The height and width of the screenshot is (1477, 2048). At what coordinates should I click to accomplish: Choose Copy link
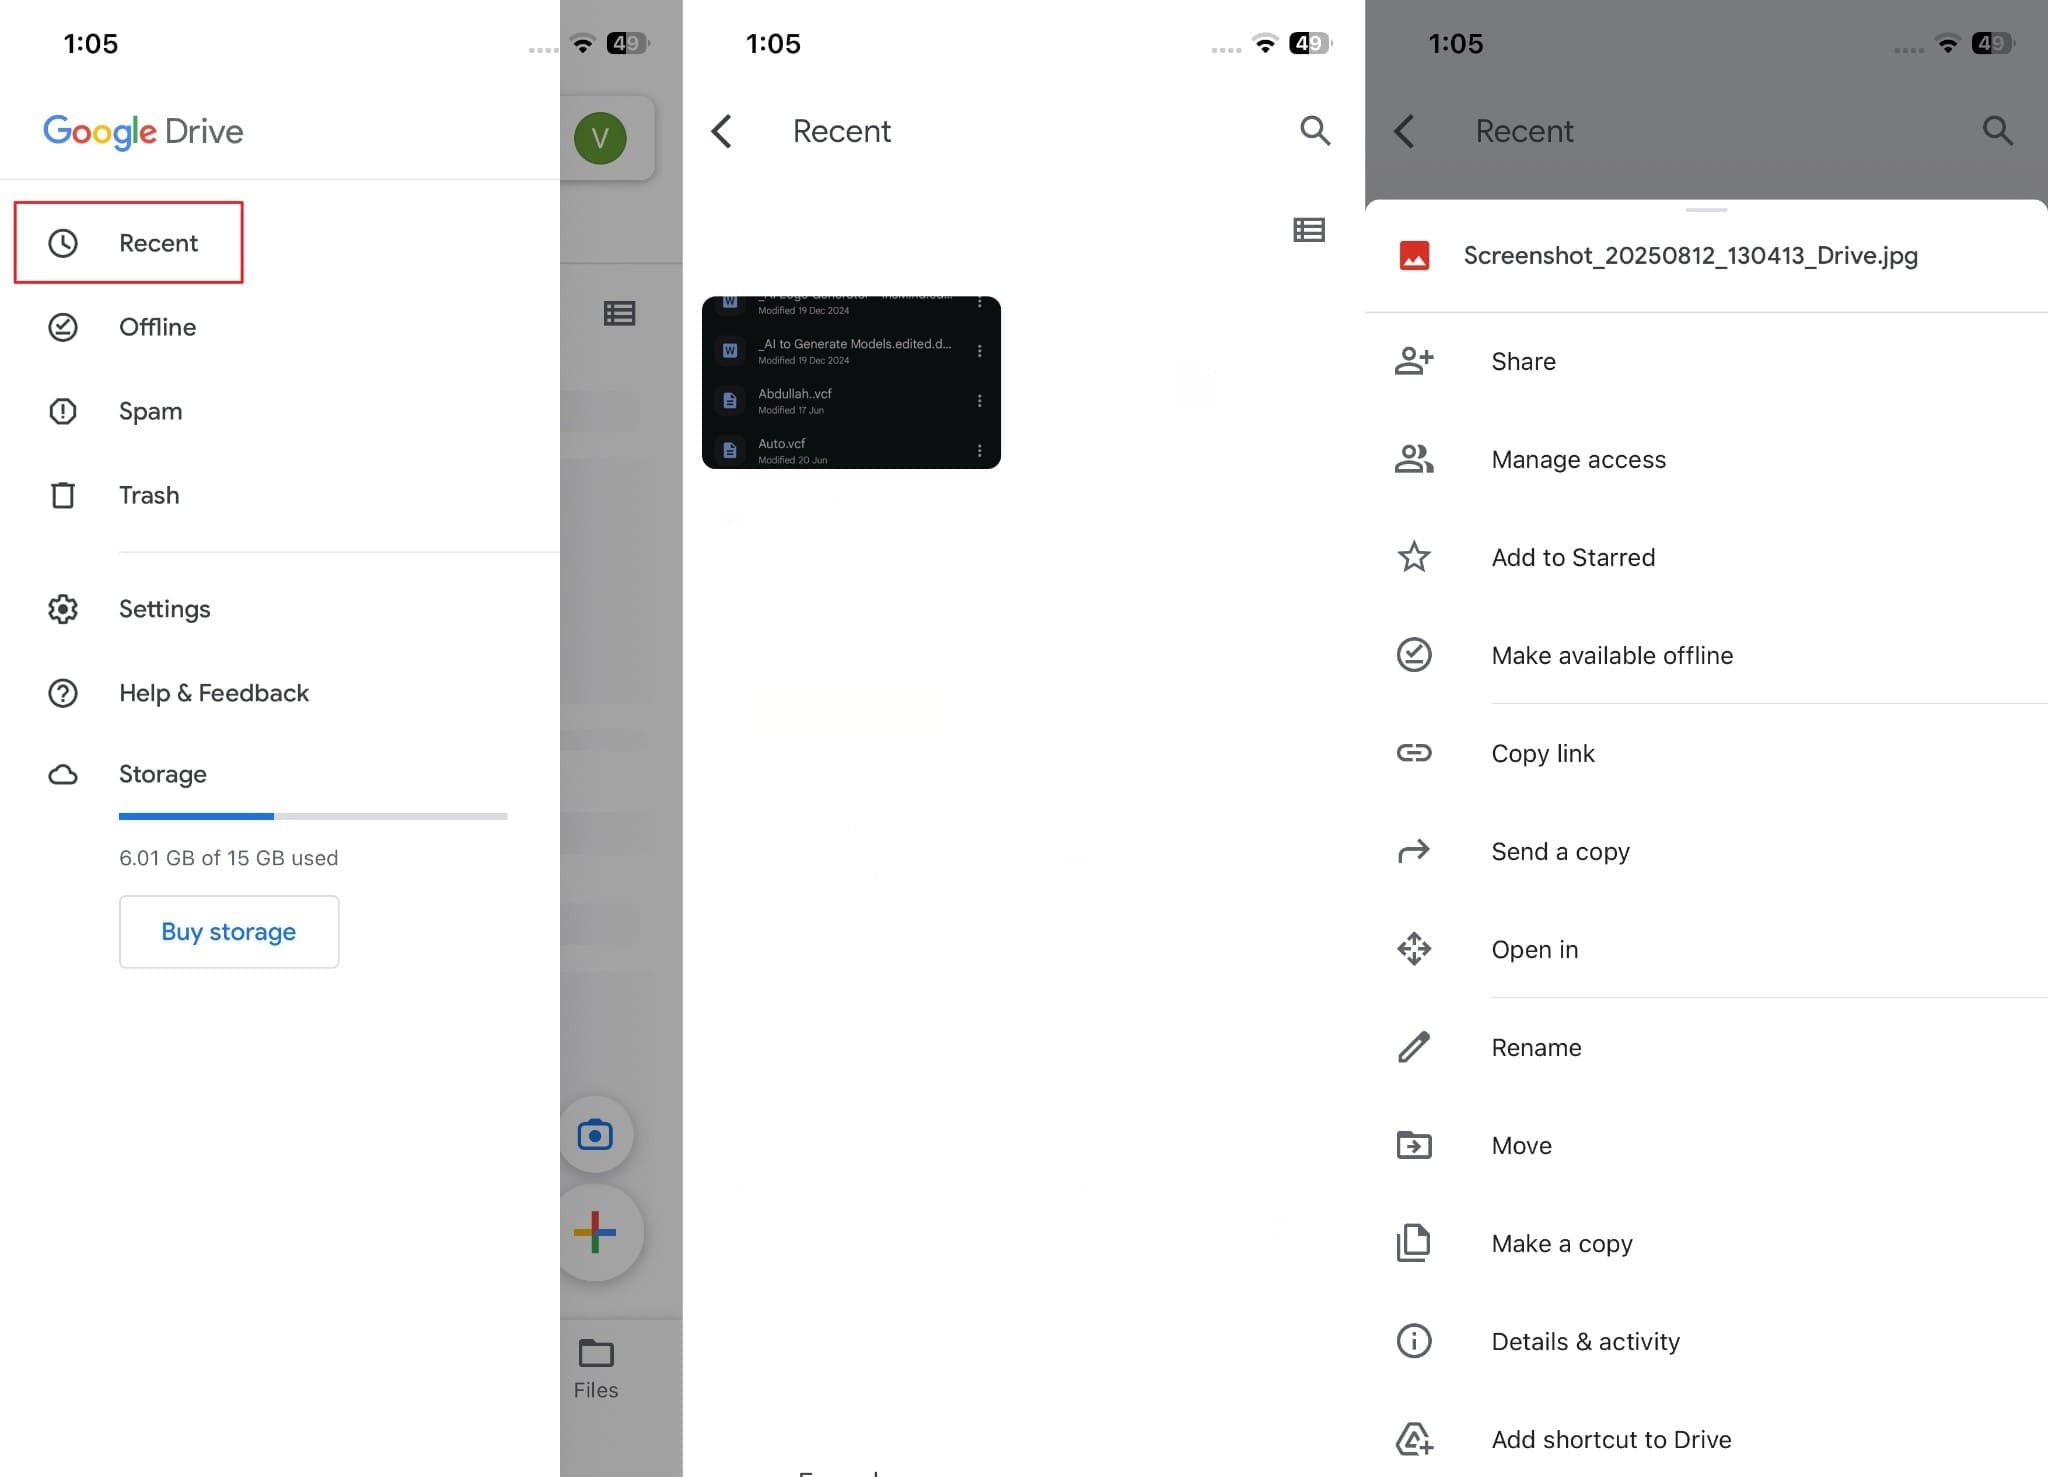(1706, 753)
